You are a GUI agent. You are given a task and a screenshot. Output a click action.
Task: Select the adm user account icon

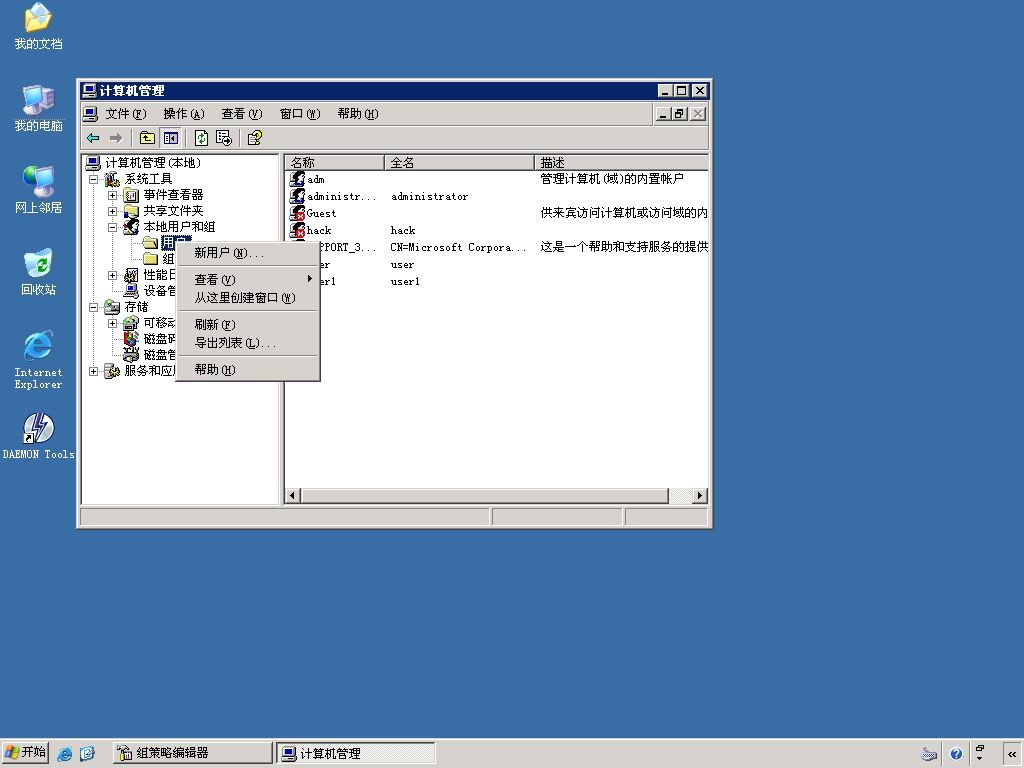297,178
